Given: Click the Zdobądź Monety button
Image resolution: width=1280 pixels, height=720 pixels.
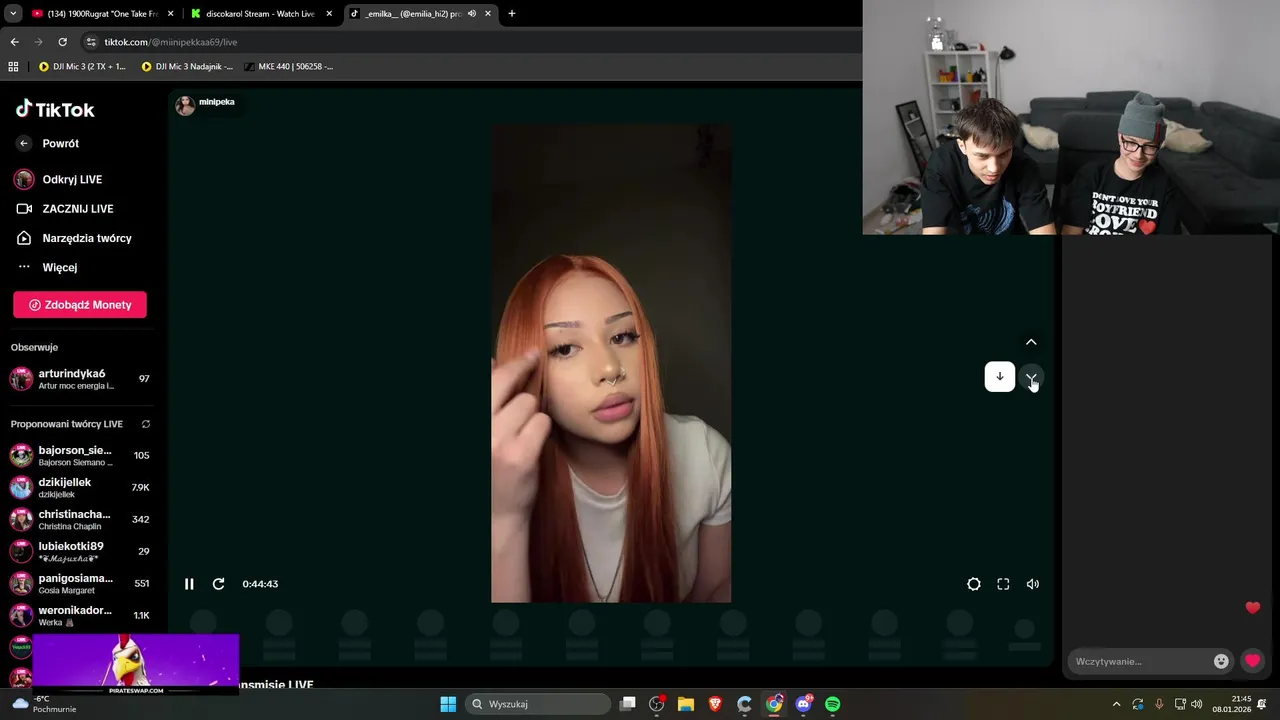Looking at the screenshot, I should click(x=80, y=305).
